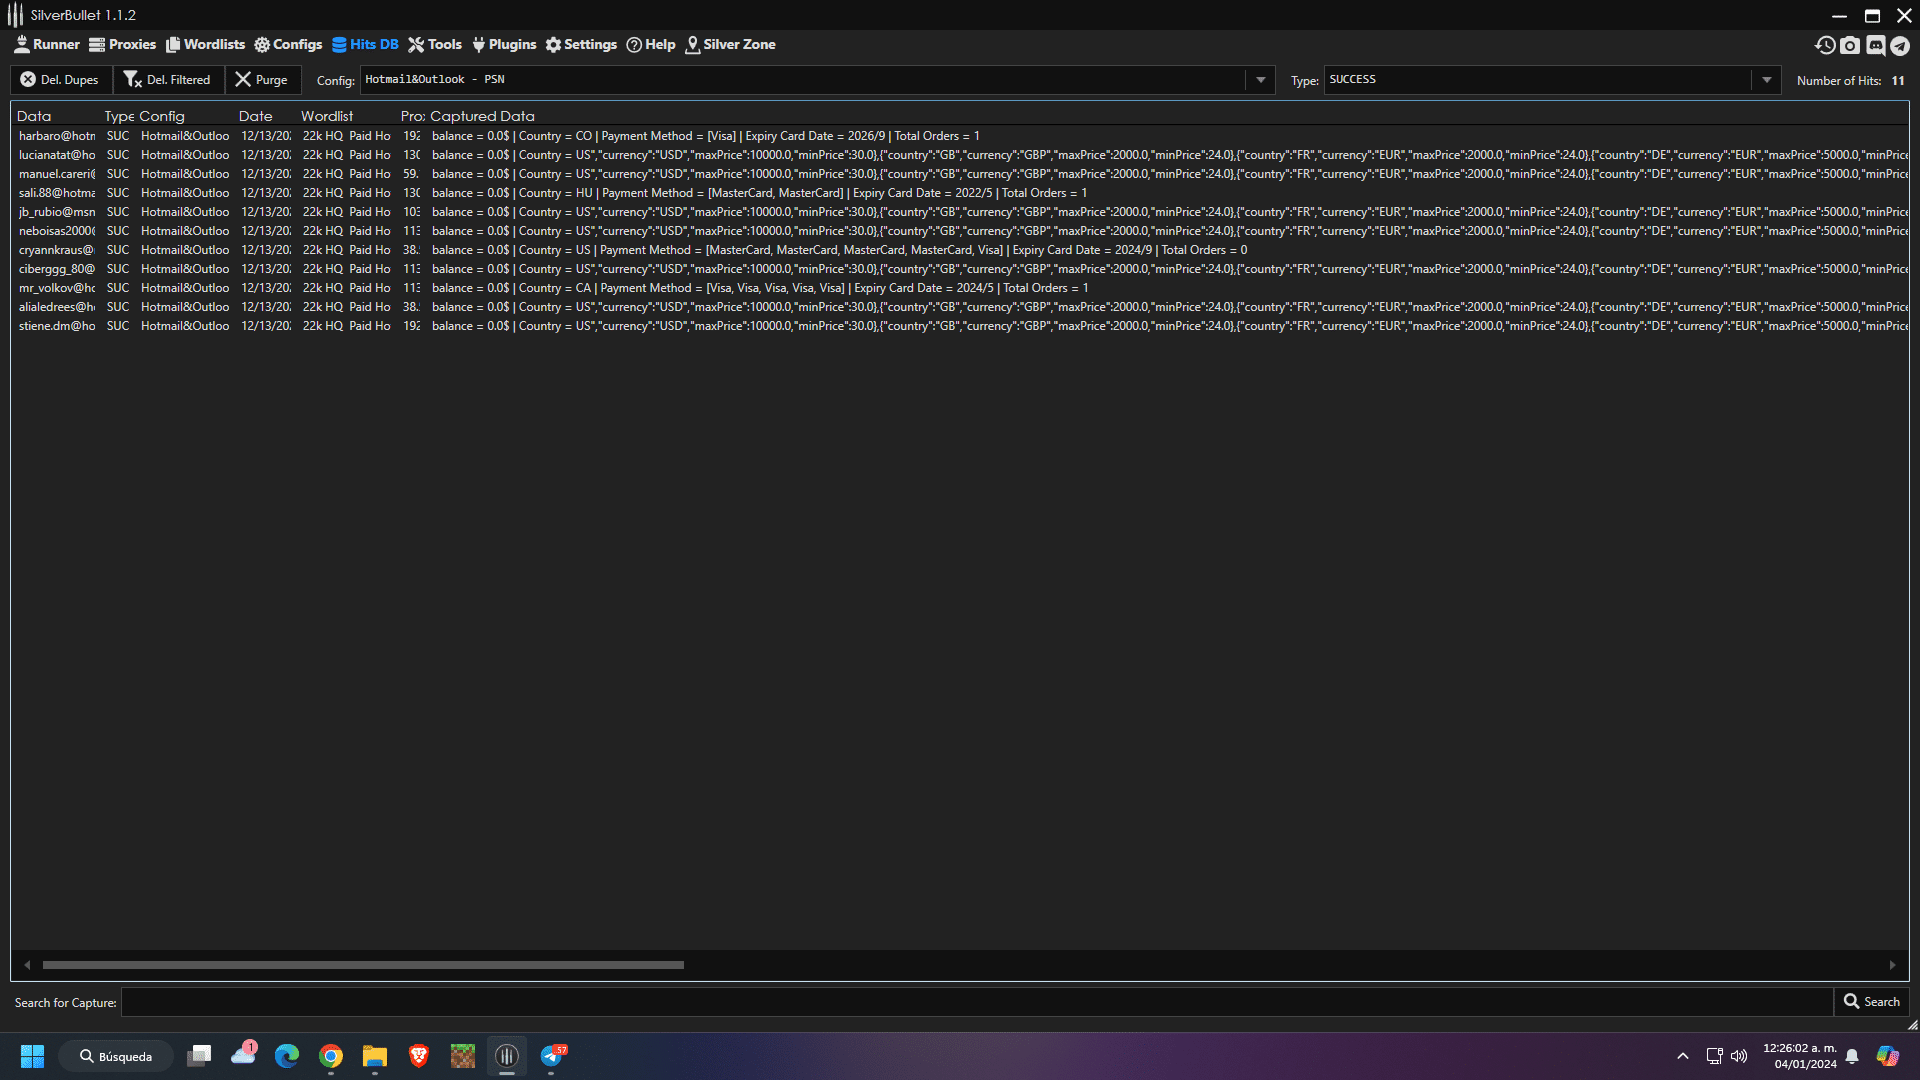
Task: Click the Del. Filtered funnel icon
Action: [132, 79]
